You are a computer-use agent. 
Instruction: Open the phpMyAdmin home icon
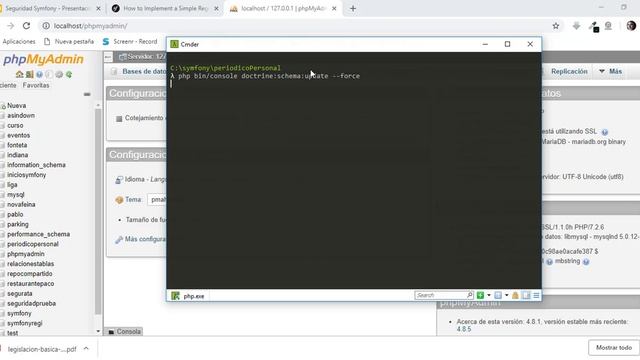coord(19,75)
